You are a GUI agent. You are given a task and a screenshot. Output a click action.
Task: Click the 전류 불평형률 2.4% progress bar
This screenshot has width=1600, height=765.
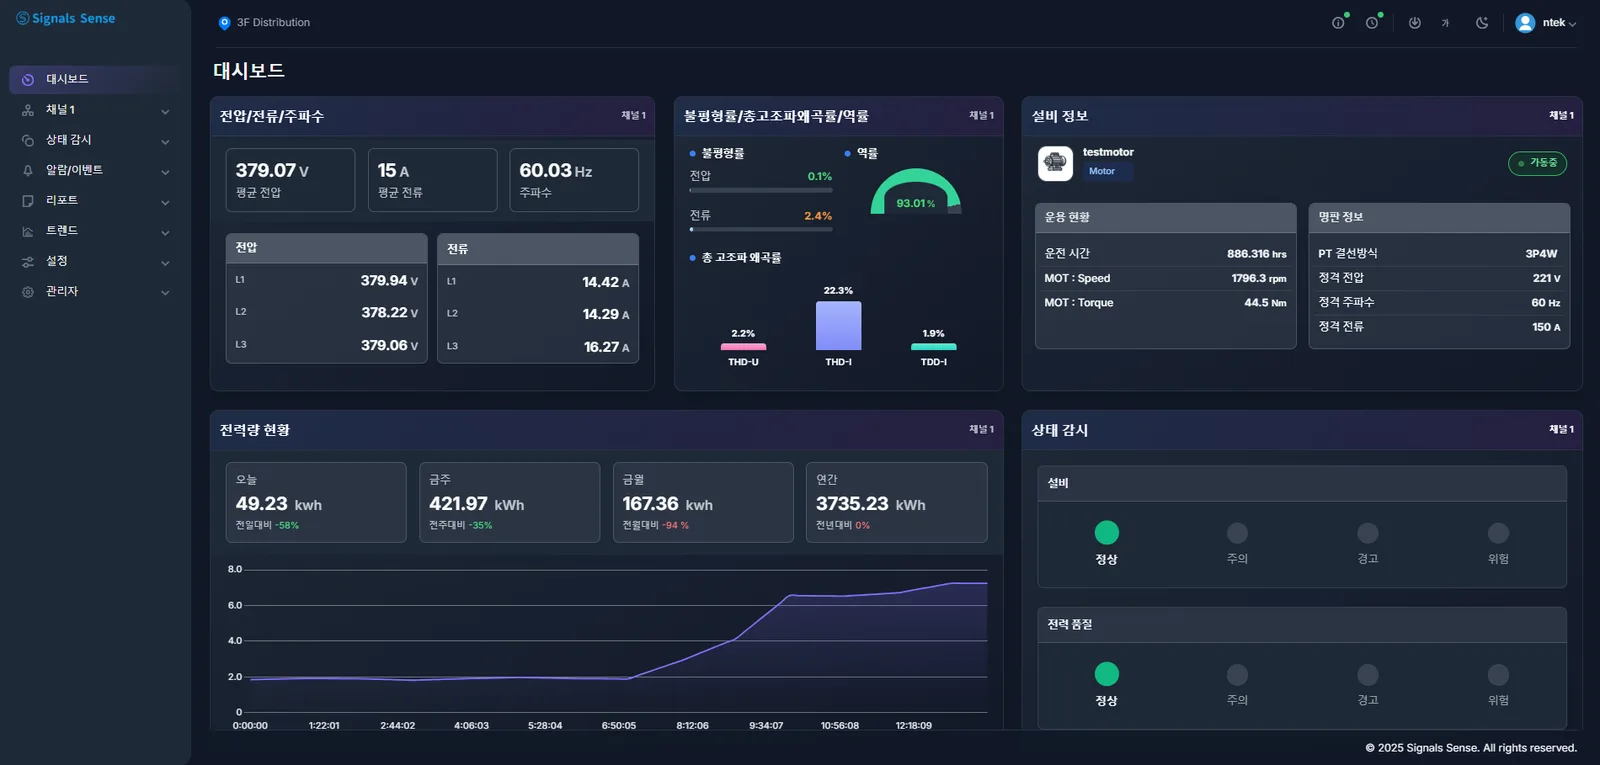tap(761, 229)
